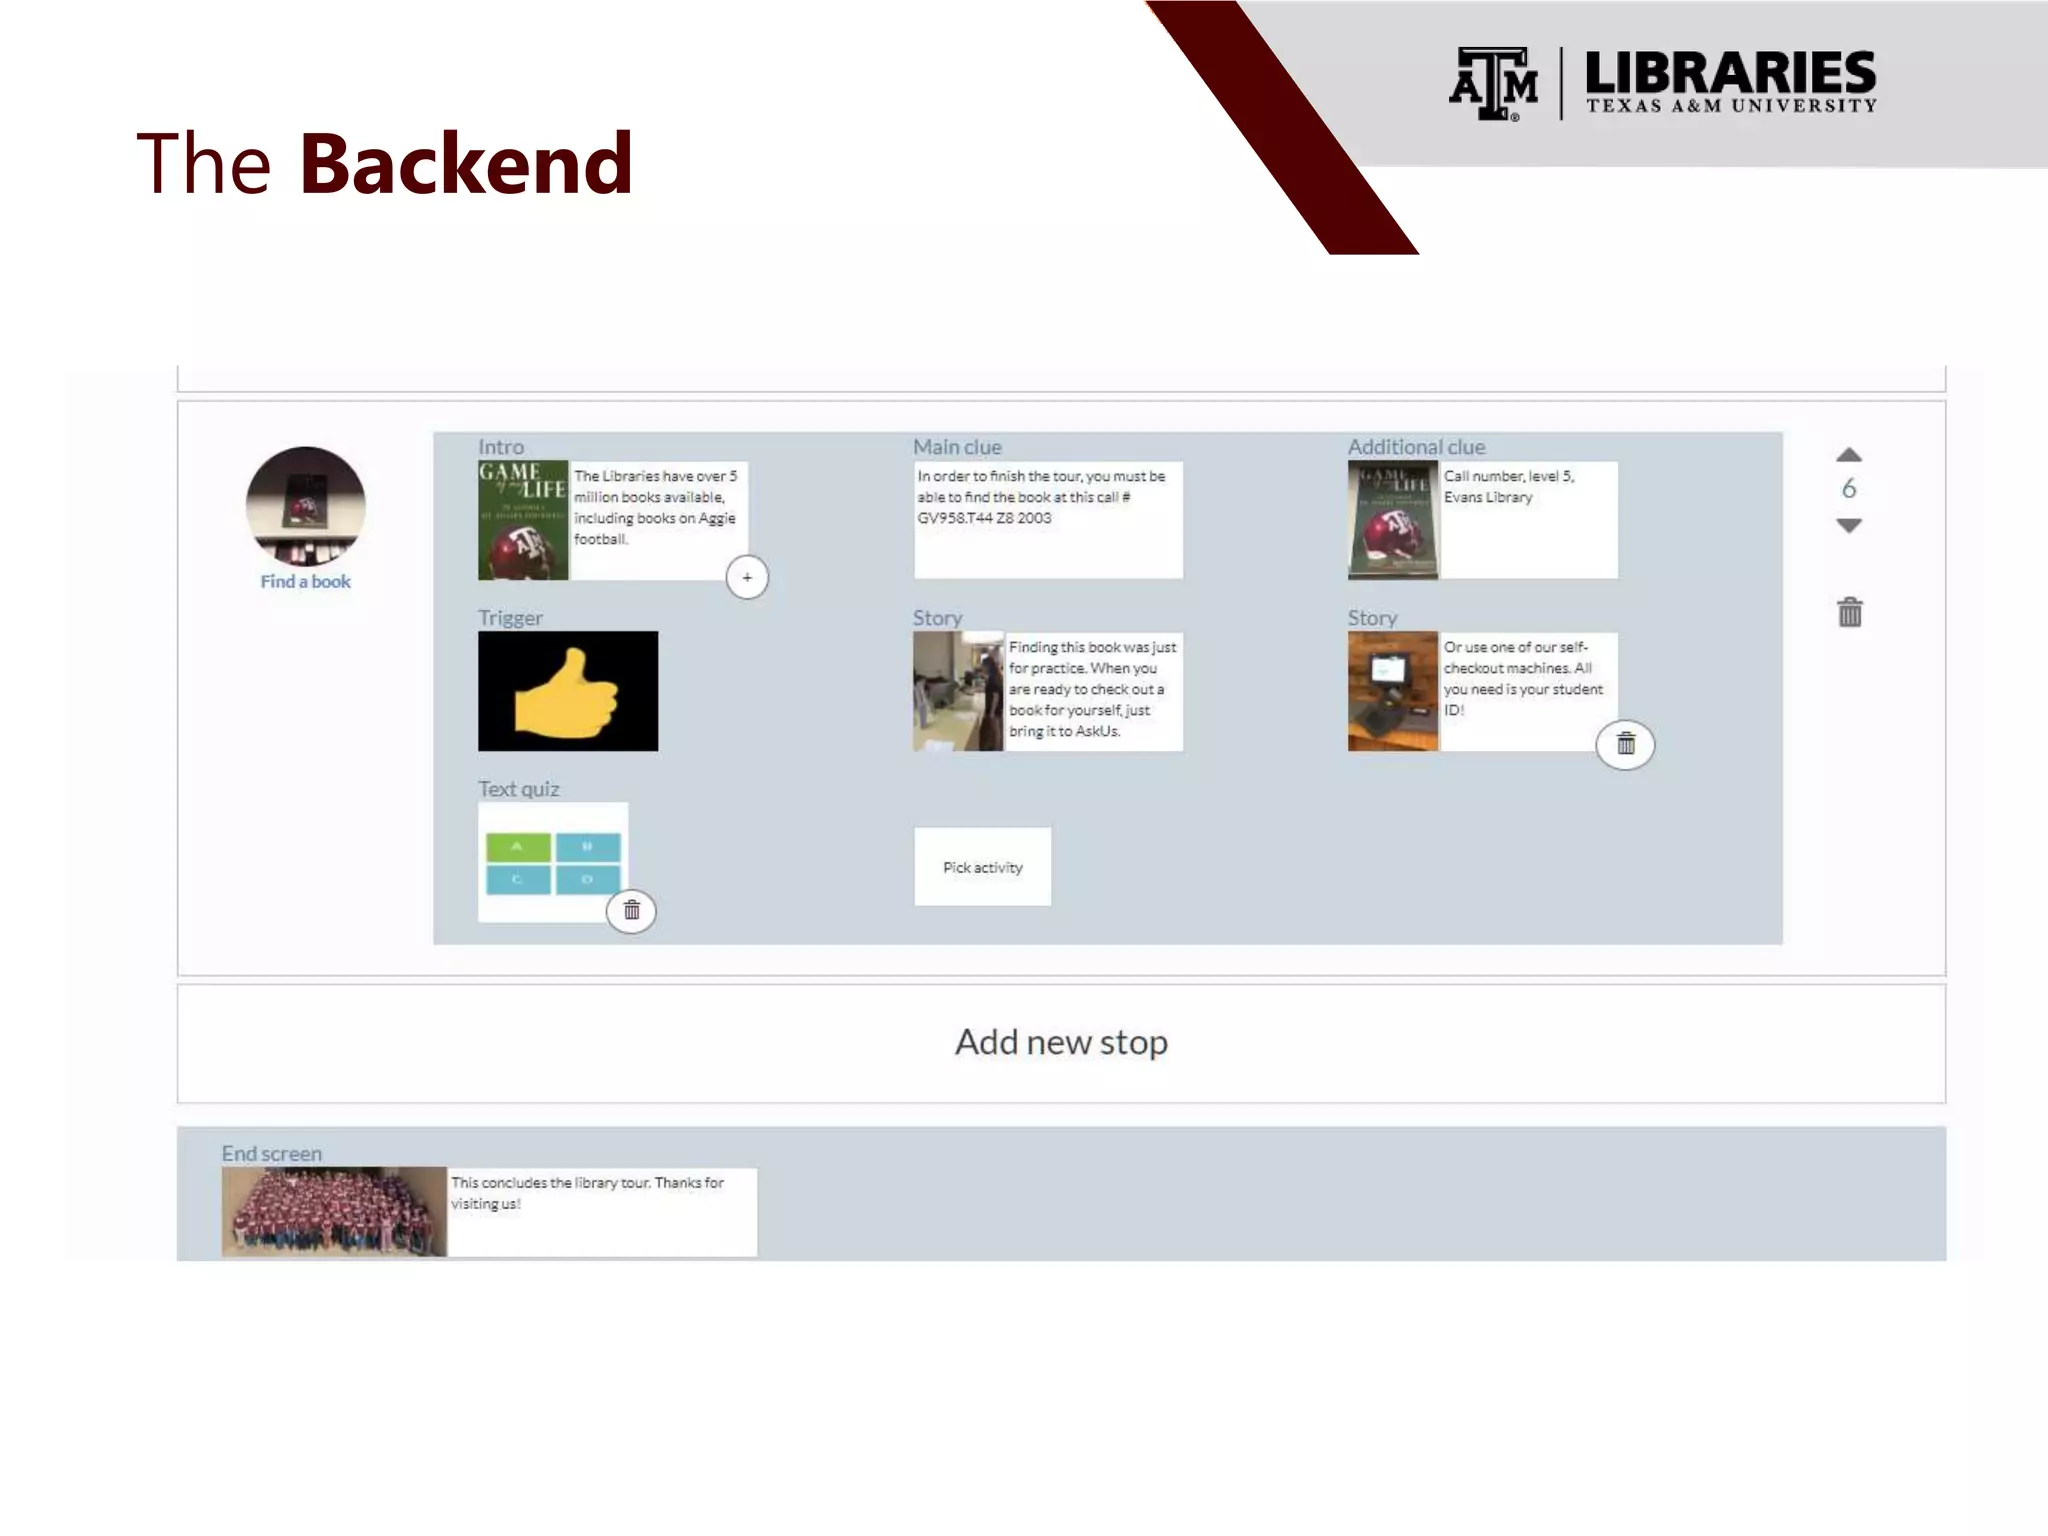Edit End screen text 'This concludes the library tour'

point(602,1212)
